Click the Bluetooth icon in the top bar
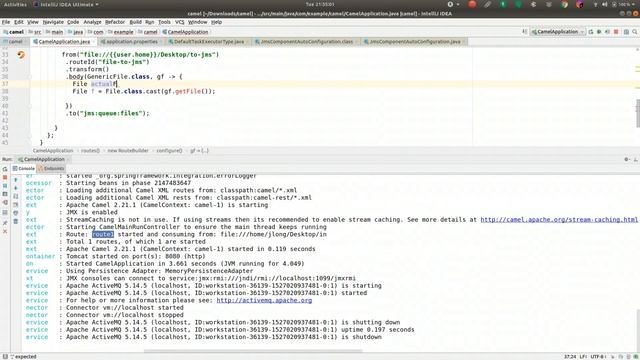Image resolution: width=640 pixels, height=360 pixels. (x=533, y=4)
